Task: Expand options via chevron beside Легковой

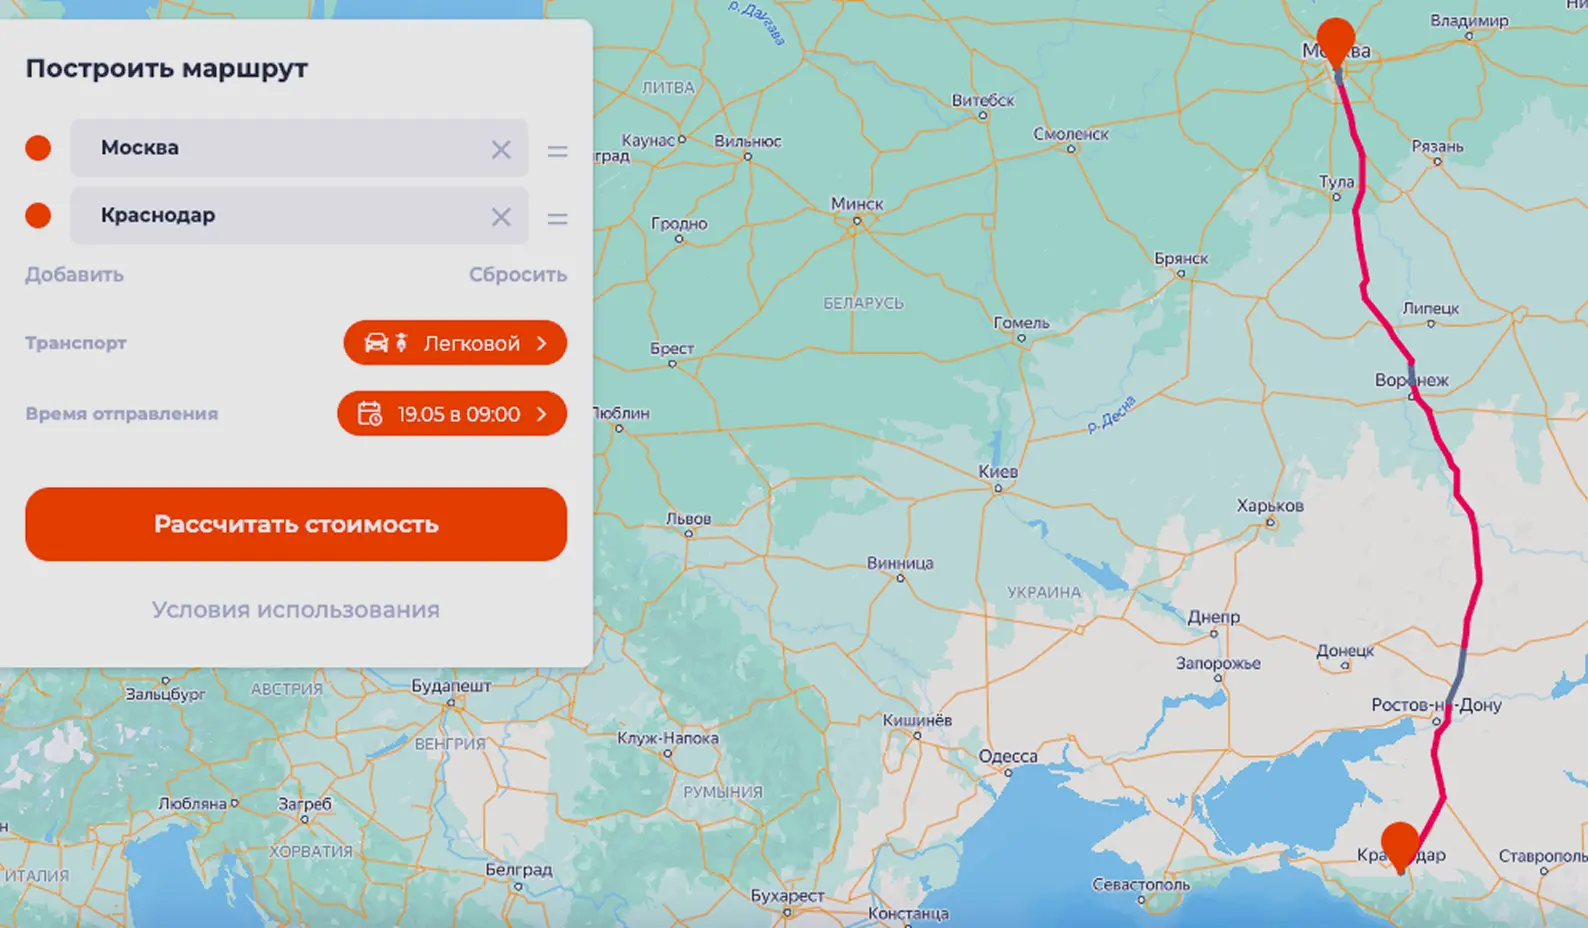Action: [x=542, y=343]
